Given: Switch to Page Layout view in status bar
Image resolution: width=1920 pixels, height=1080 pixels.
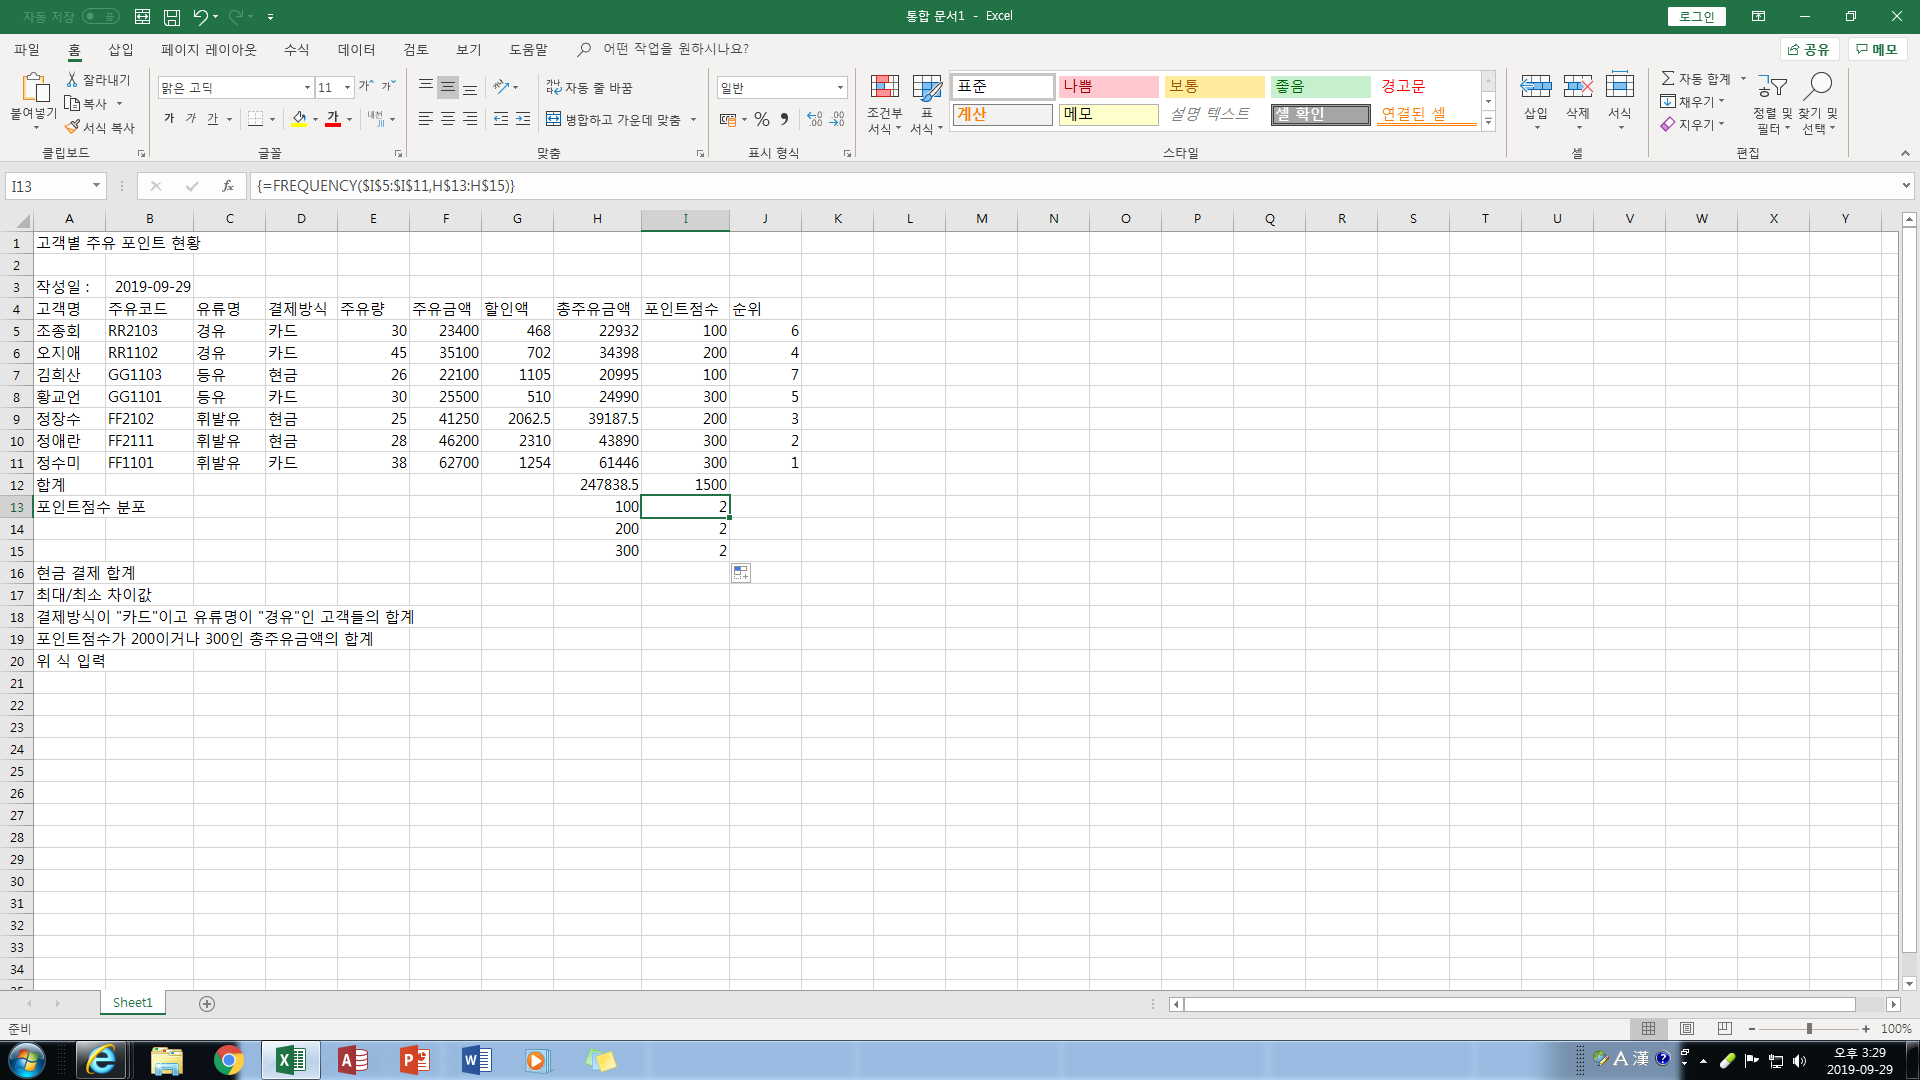Looking at the screenshot, I should pyautogui.click(x=1687, y=1028).
